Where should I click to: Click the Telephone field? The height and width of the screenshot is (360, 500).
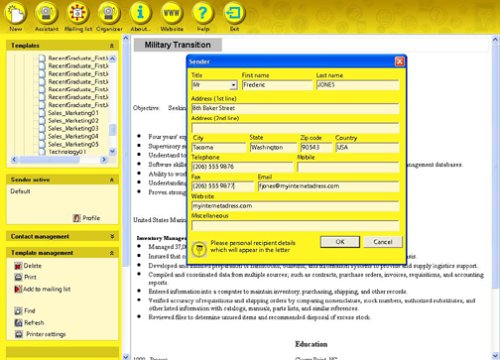click(242, 167)
